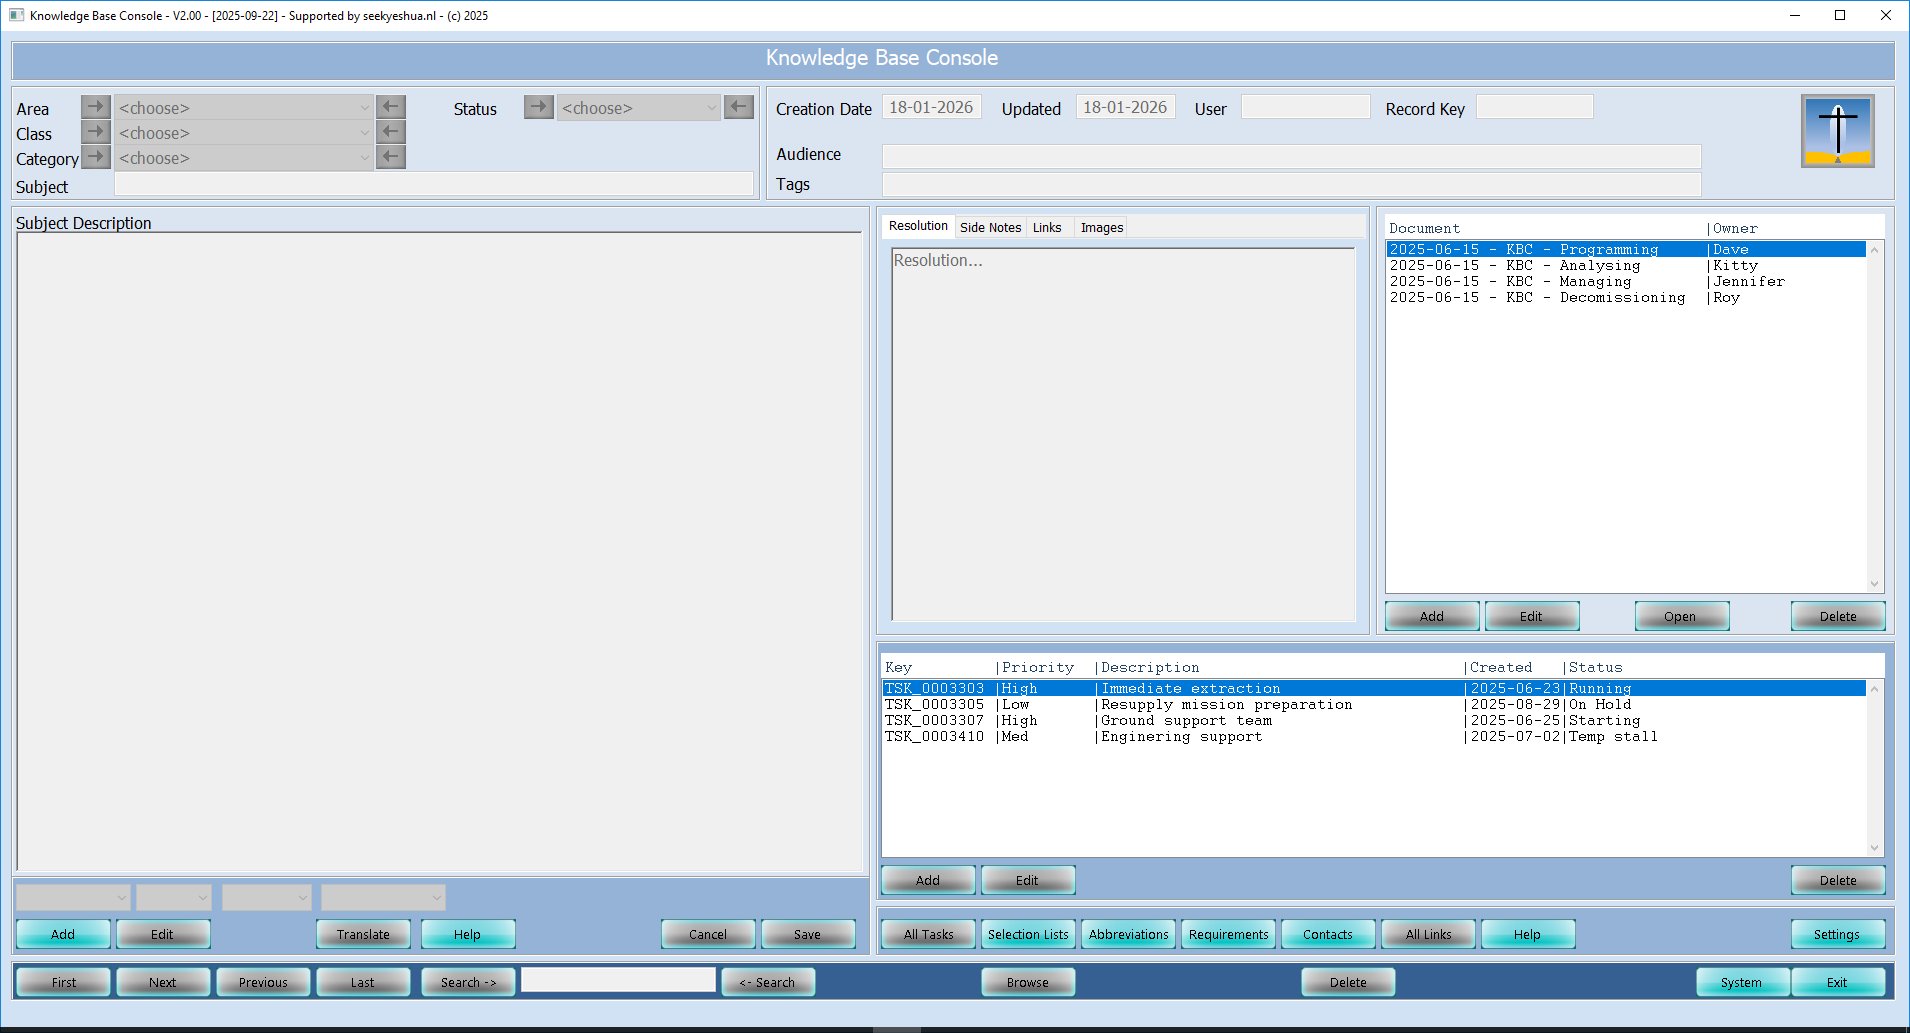Click inside the search text field
The width and height of the screenshot is (1910, 1033).
[617, 981]
